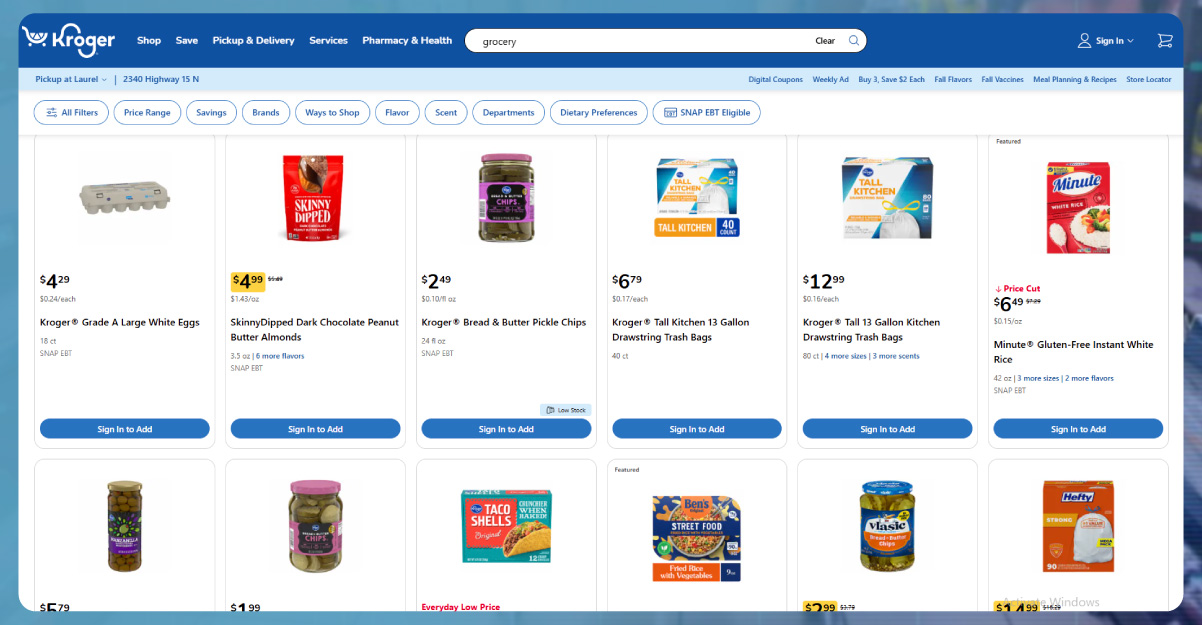Click the Sign In user icon
The image size is (1202, 625).
point(1084,41)
